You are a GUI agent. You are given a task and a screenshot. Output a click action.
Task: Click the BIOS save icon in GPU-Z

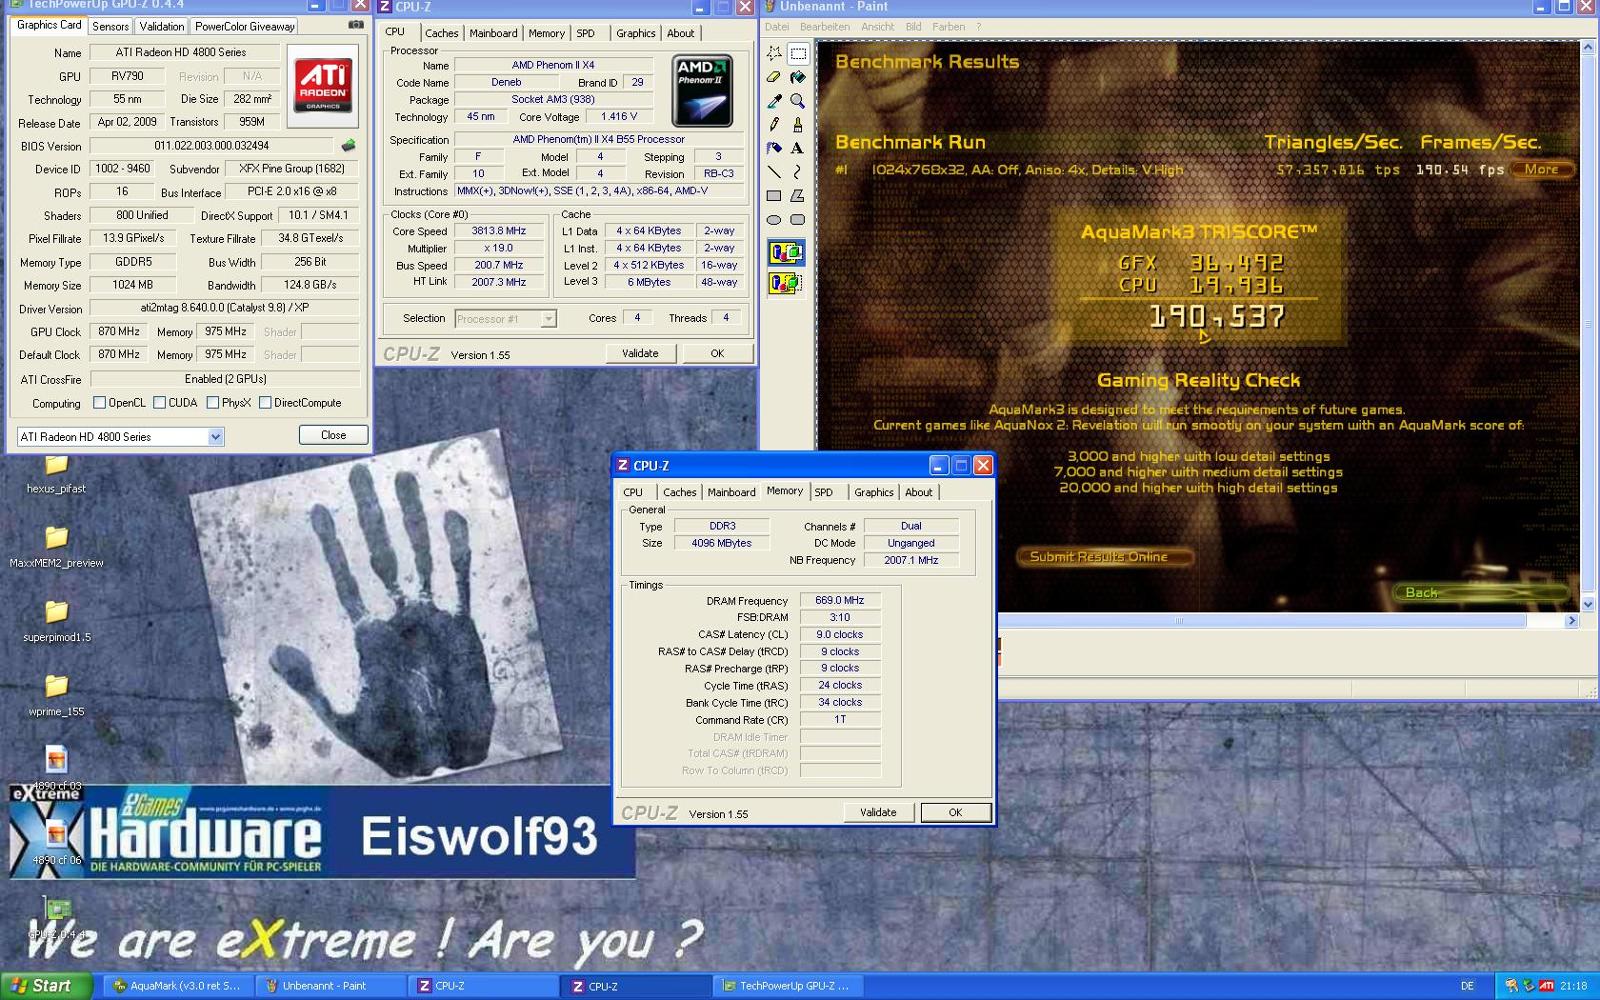(348, 146)
